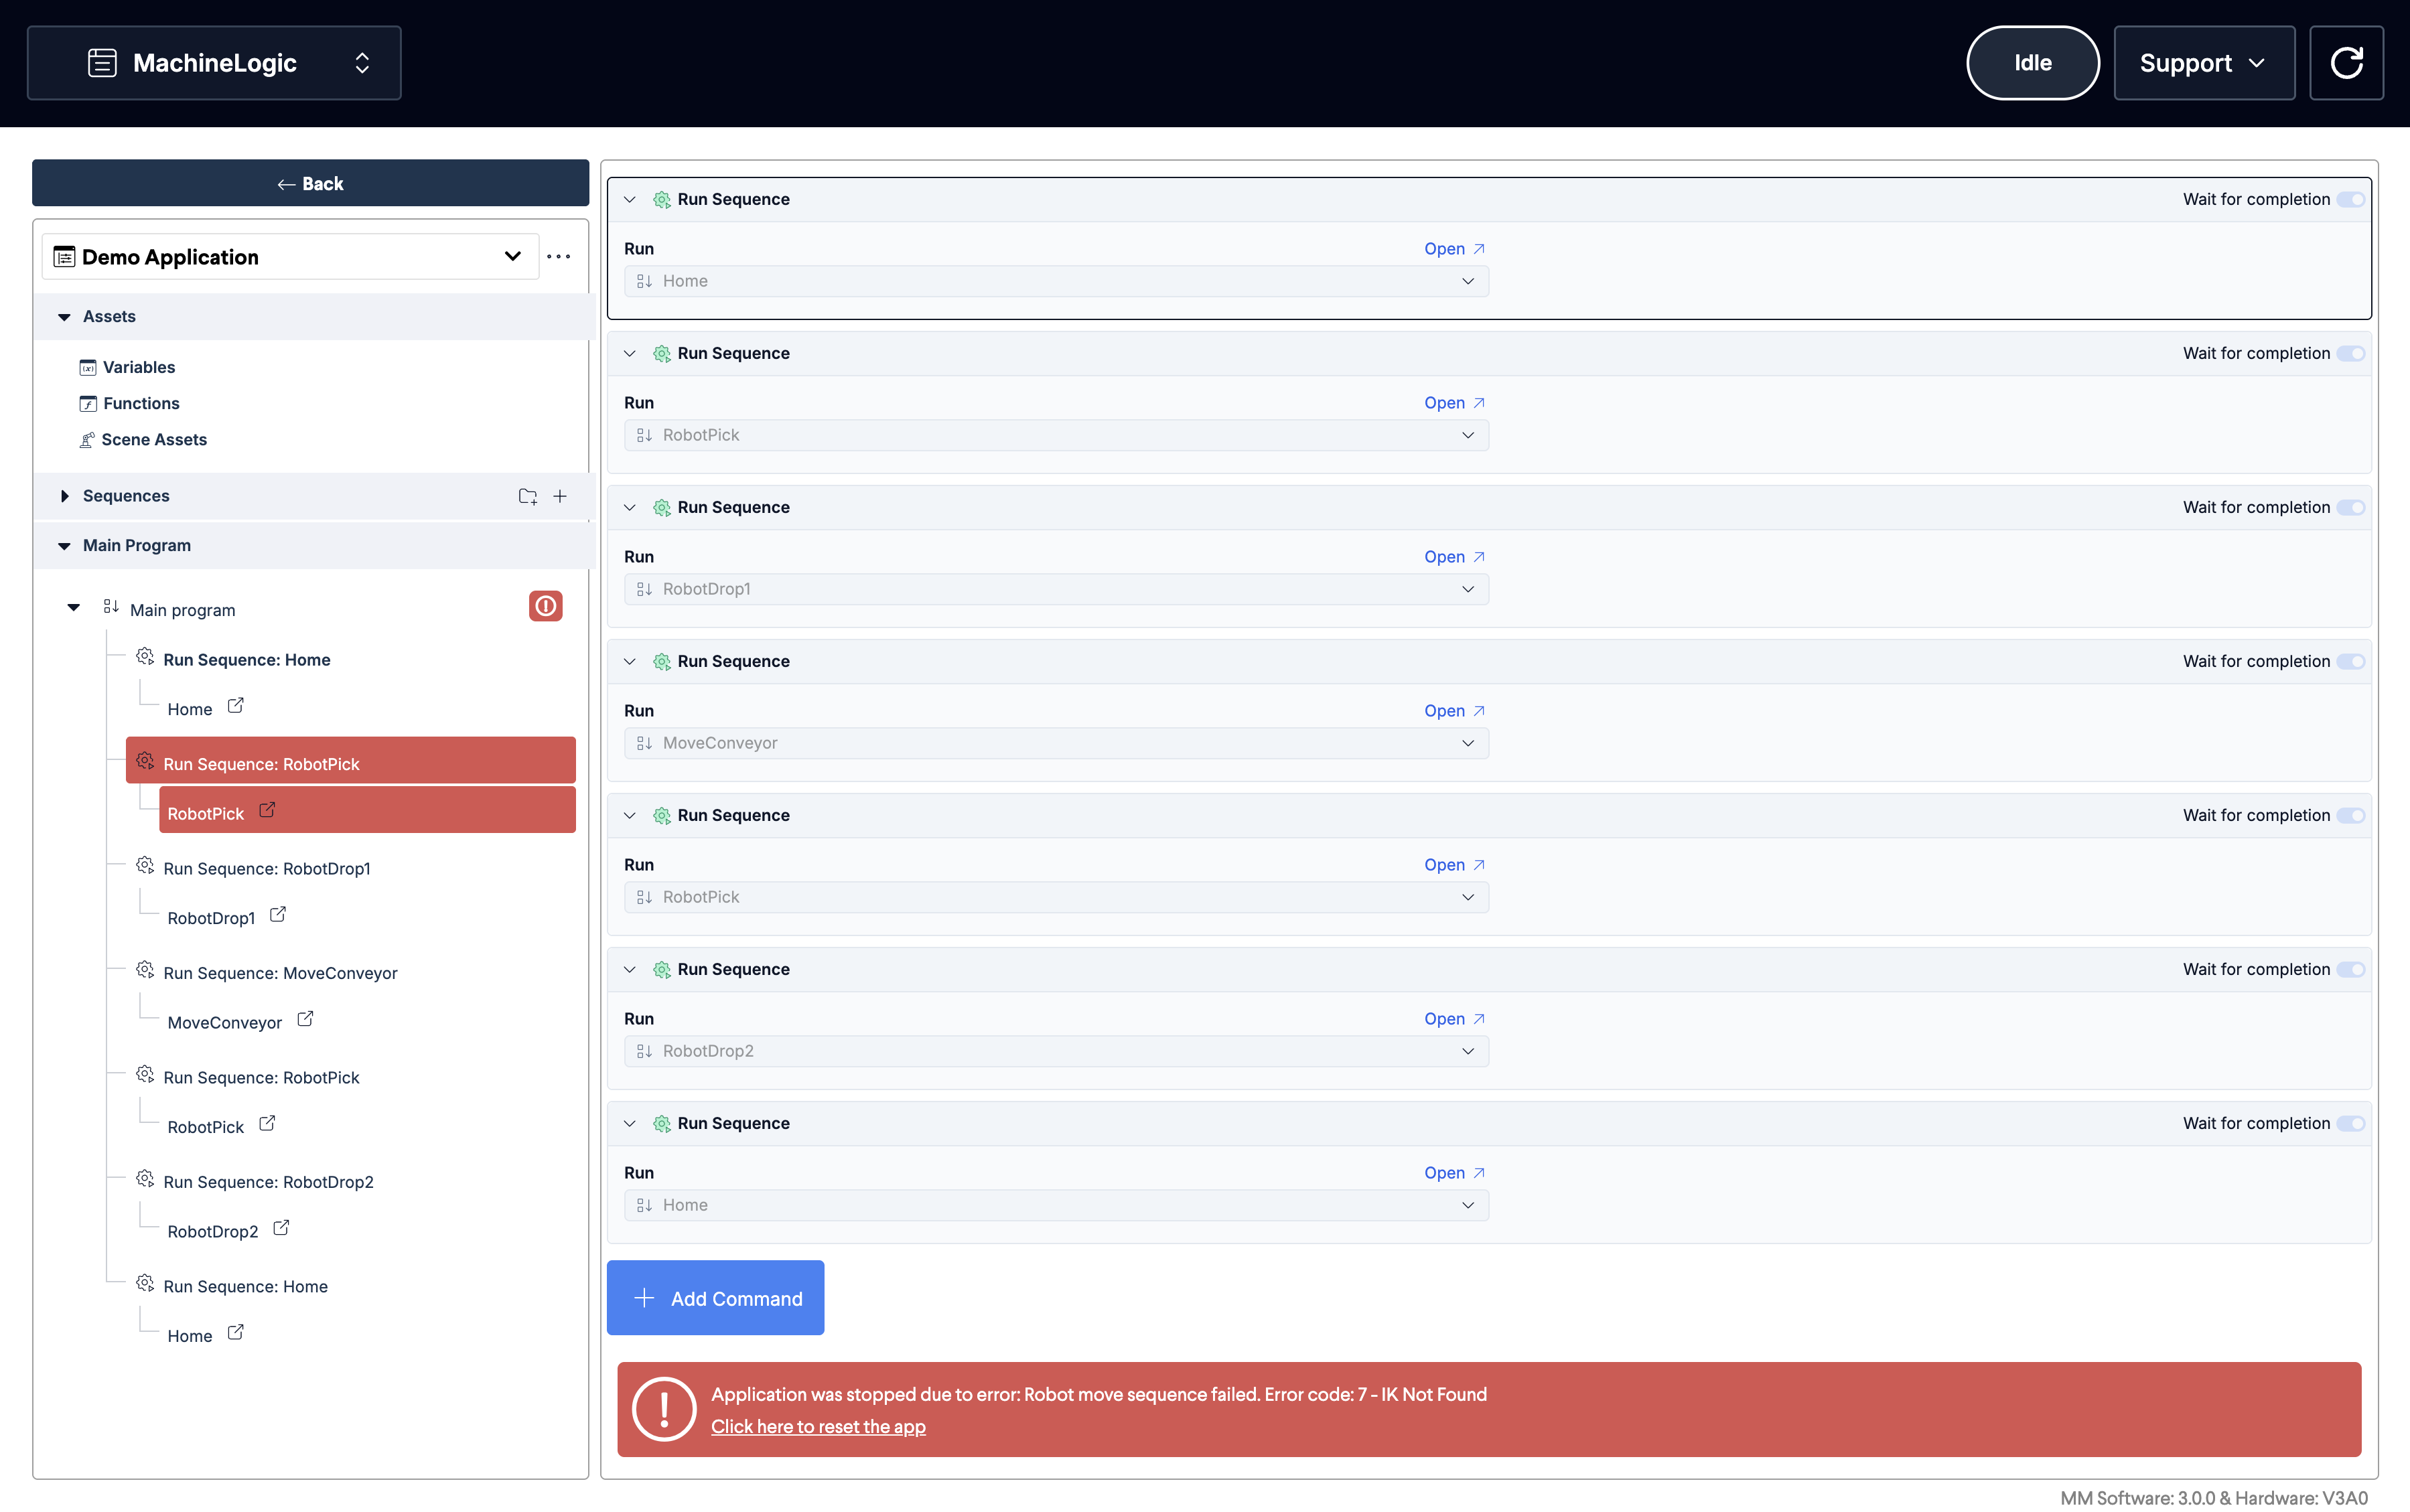
Task: Click green gear icon on first Run Sequence card
Action: [662, 200]
